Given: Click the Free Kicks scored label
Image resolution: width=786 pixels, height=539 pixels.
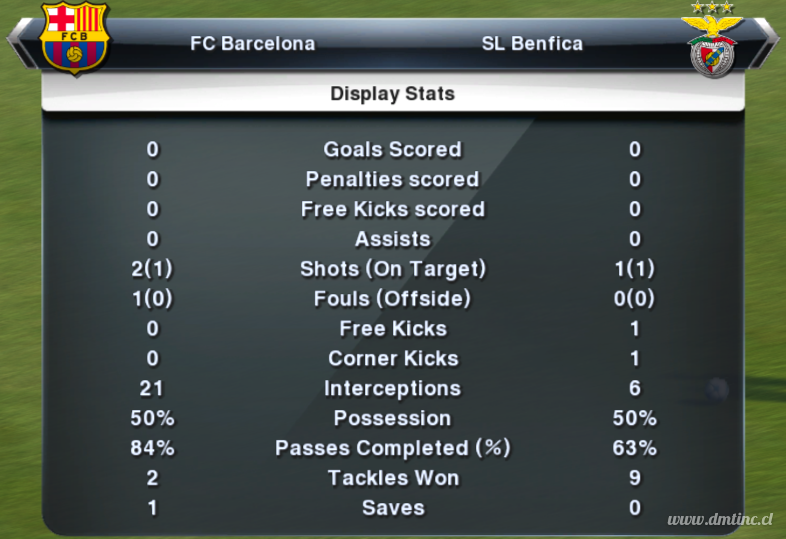Looking at the screenshot, I should (392, 209).
